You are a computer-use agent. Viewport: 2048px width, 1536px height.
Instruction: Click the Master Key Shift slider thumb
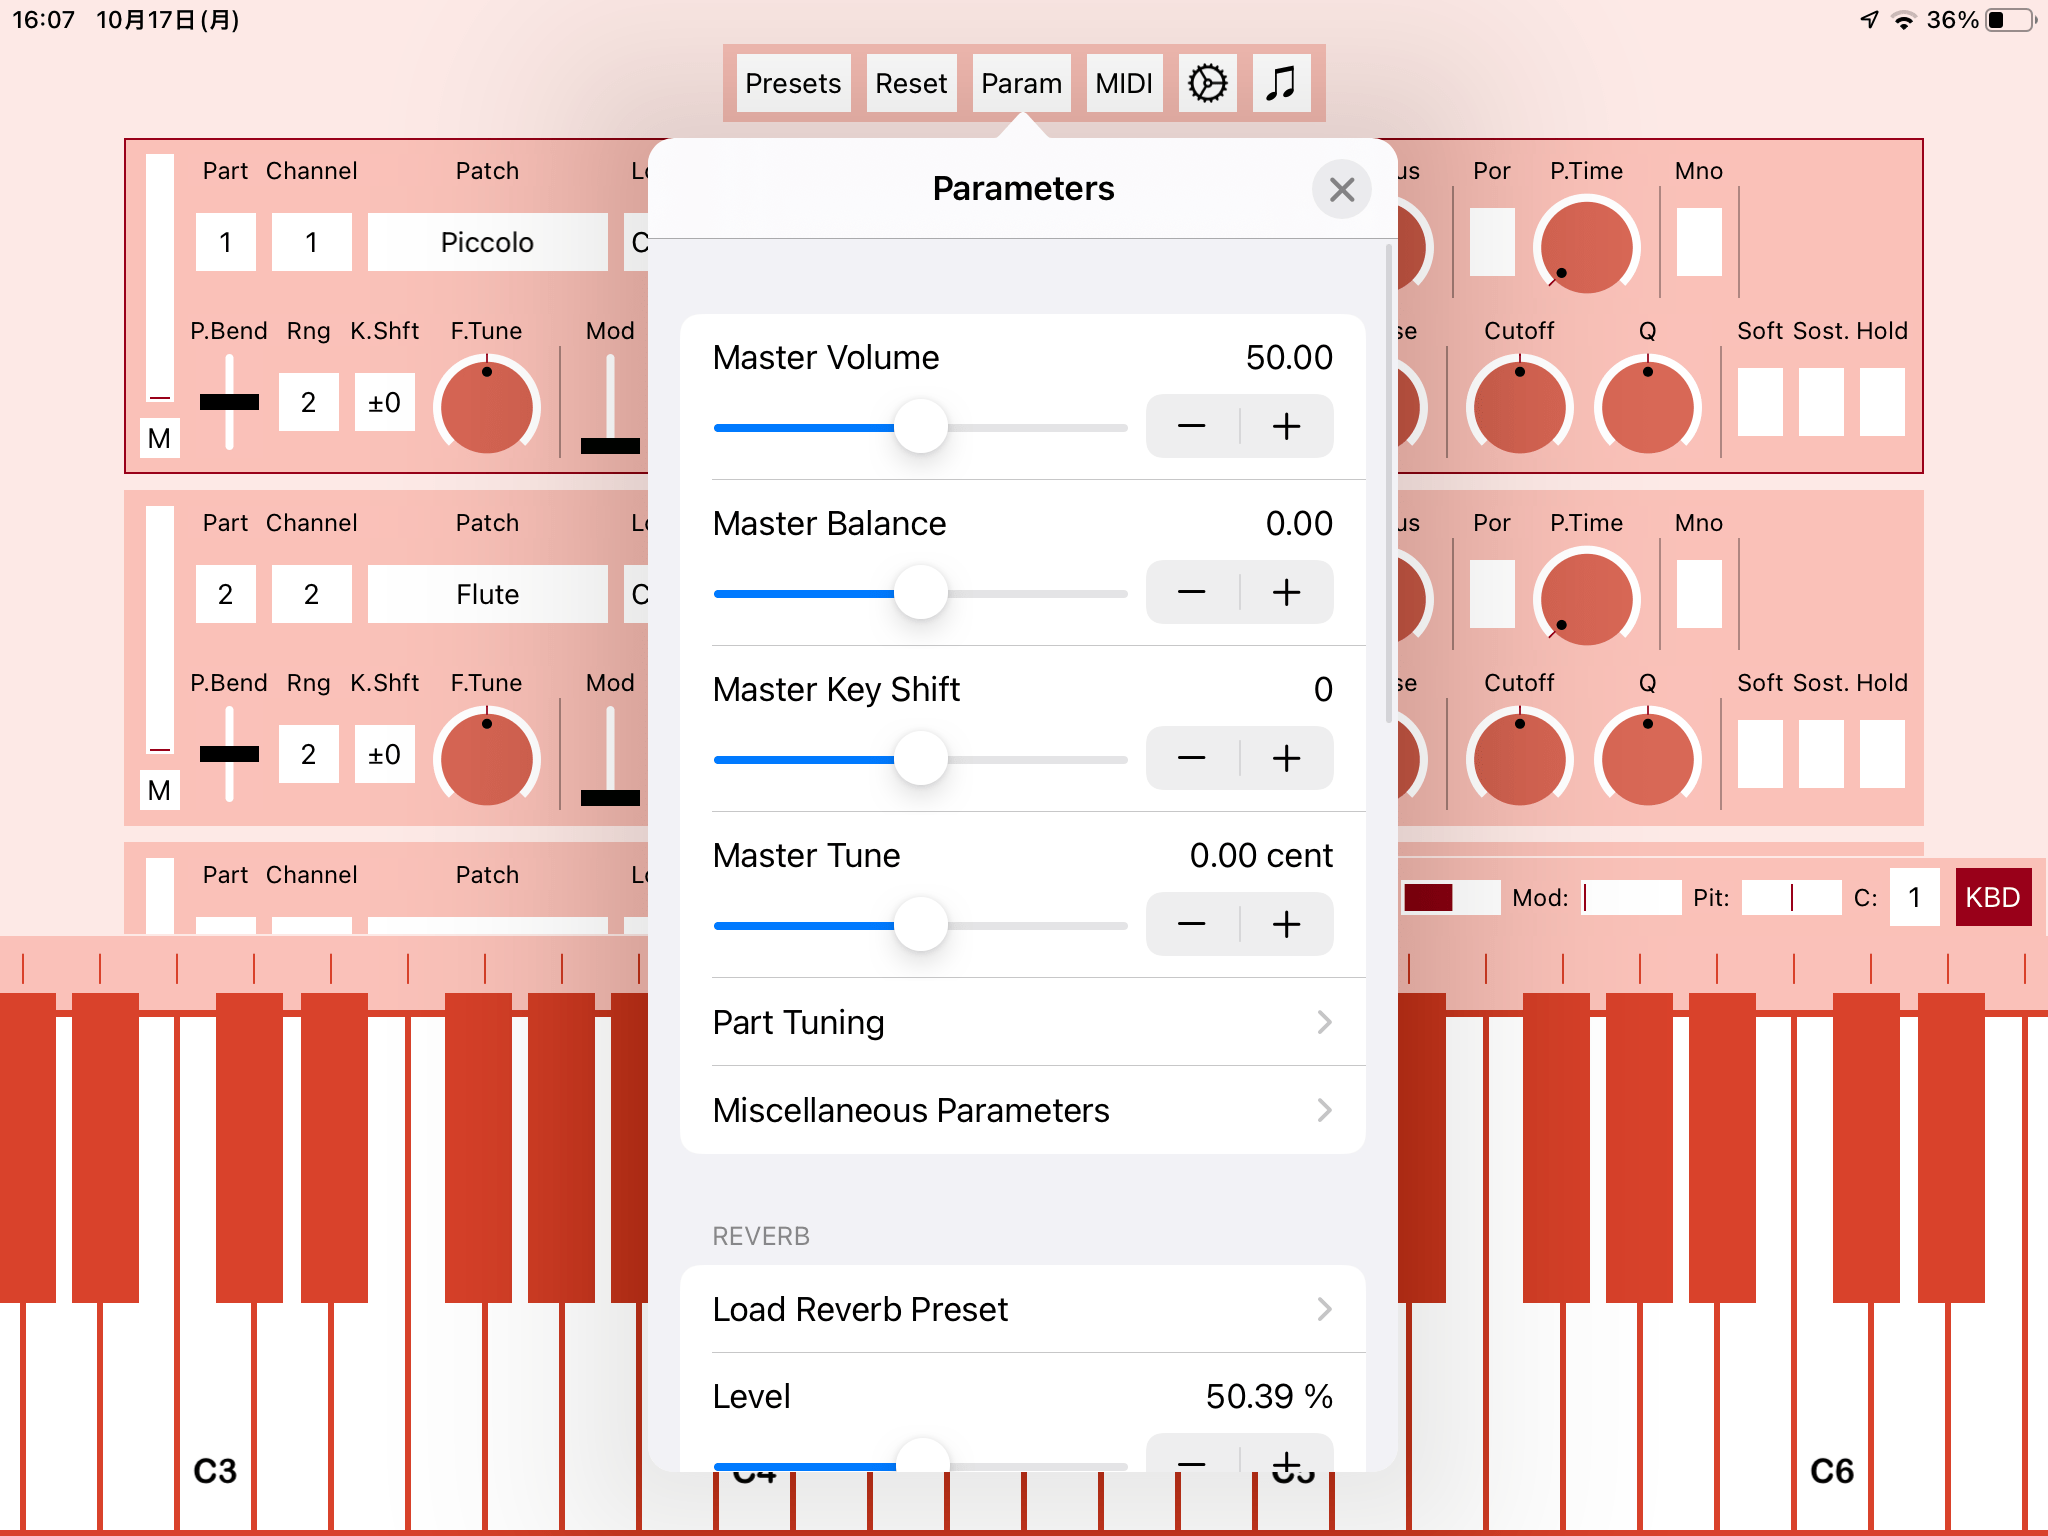(x=920, y=758)
